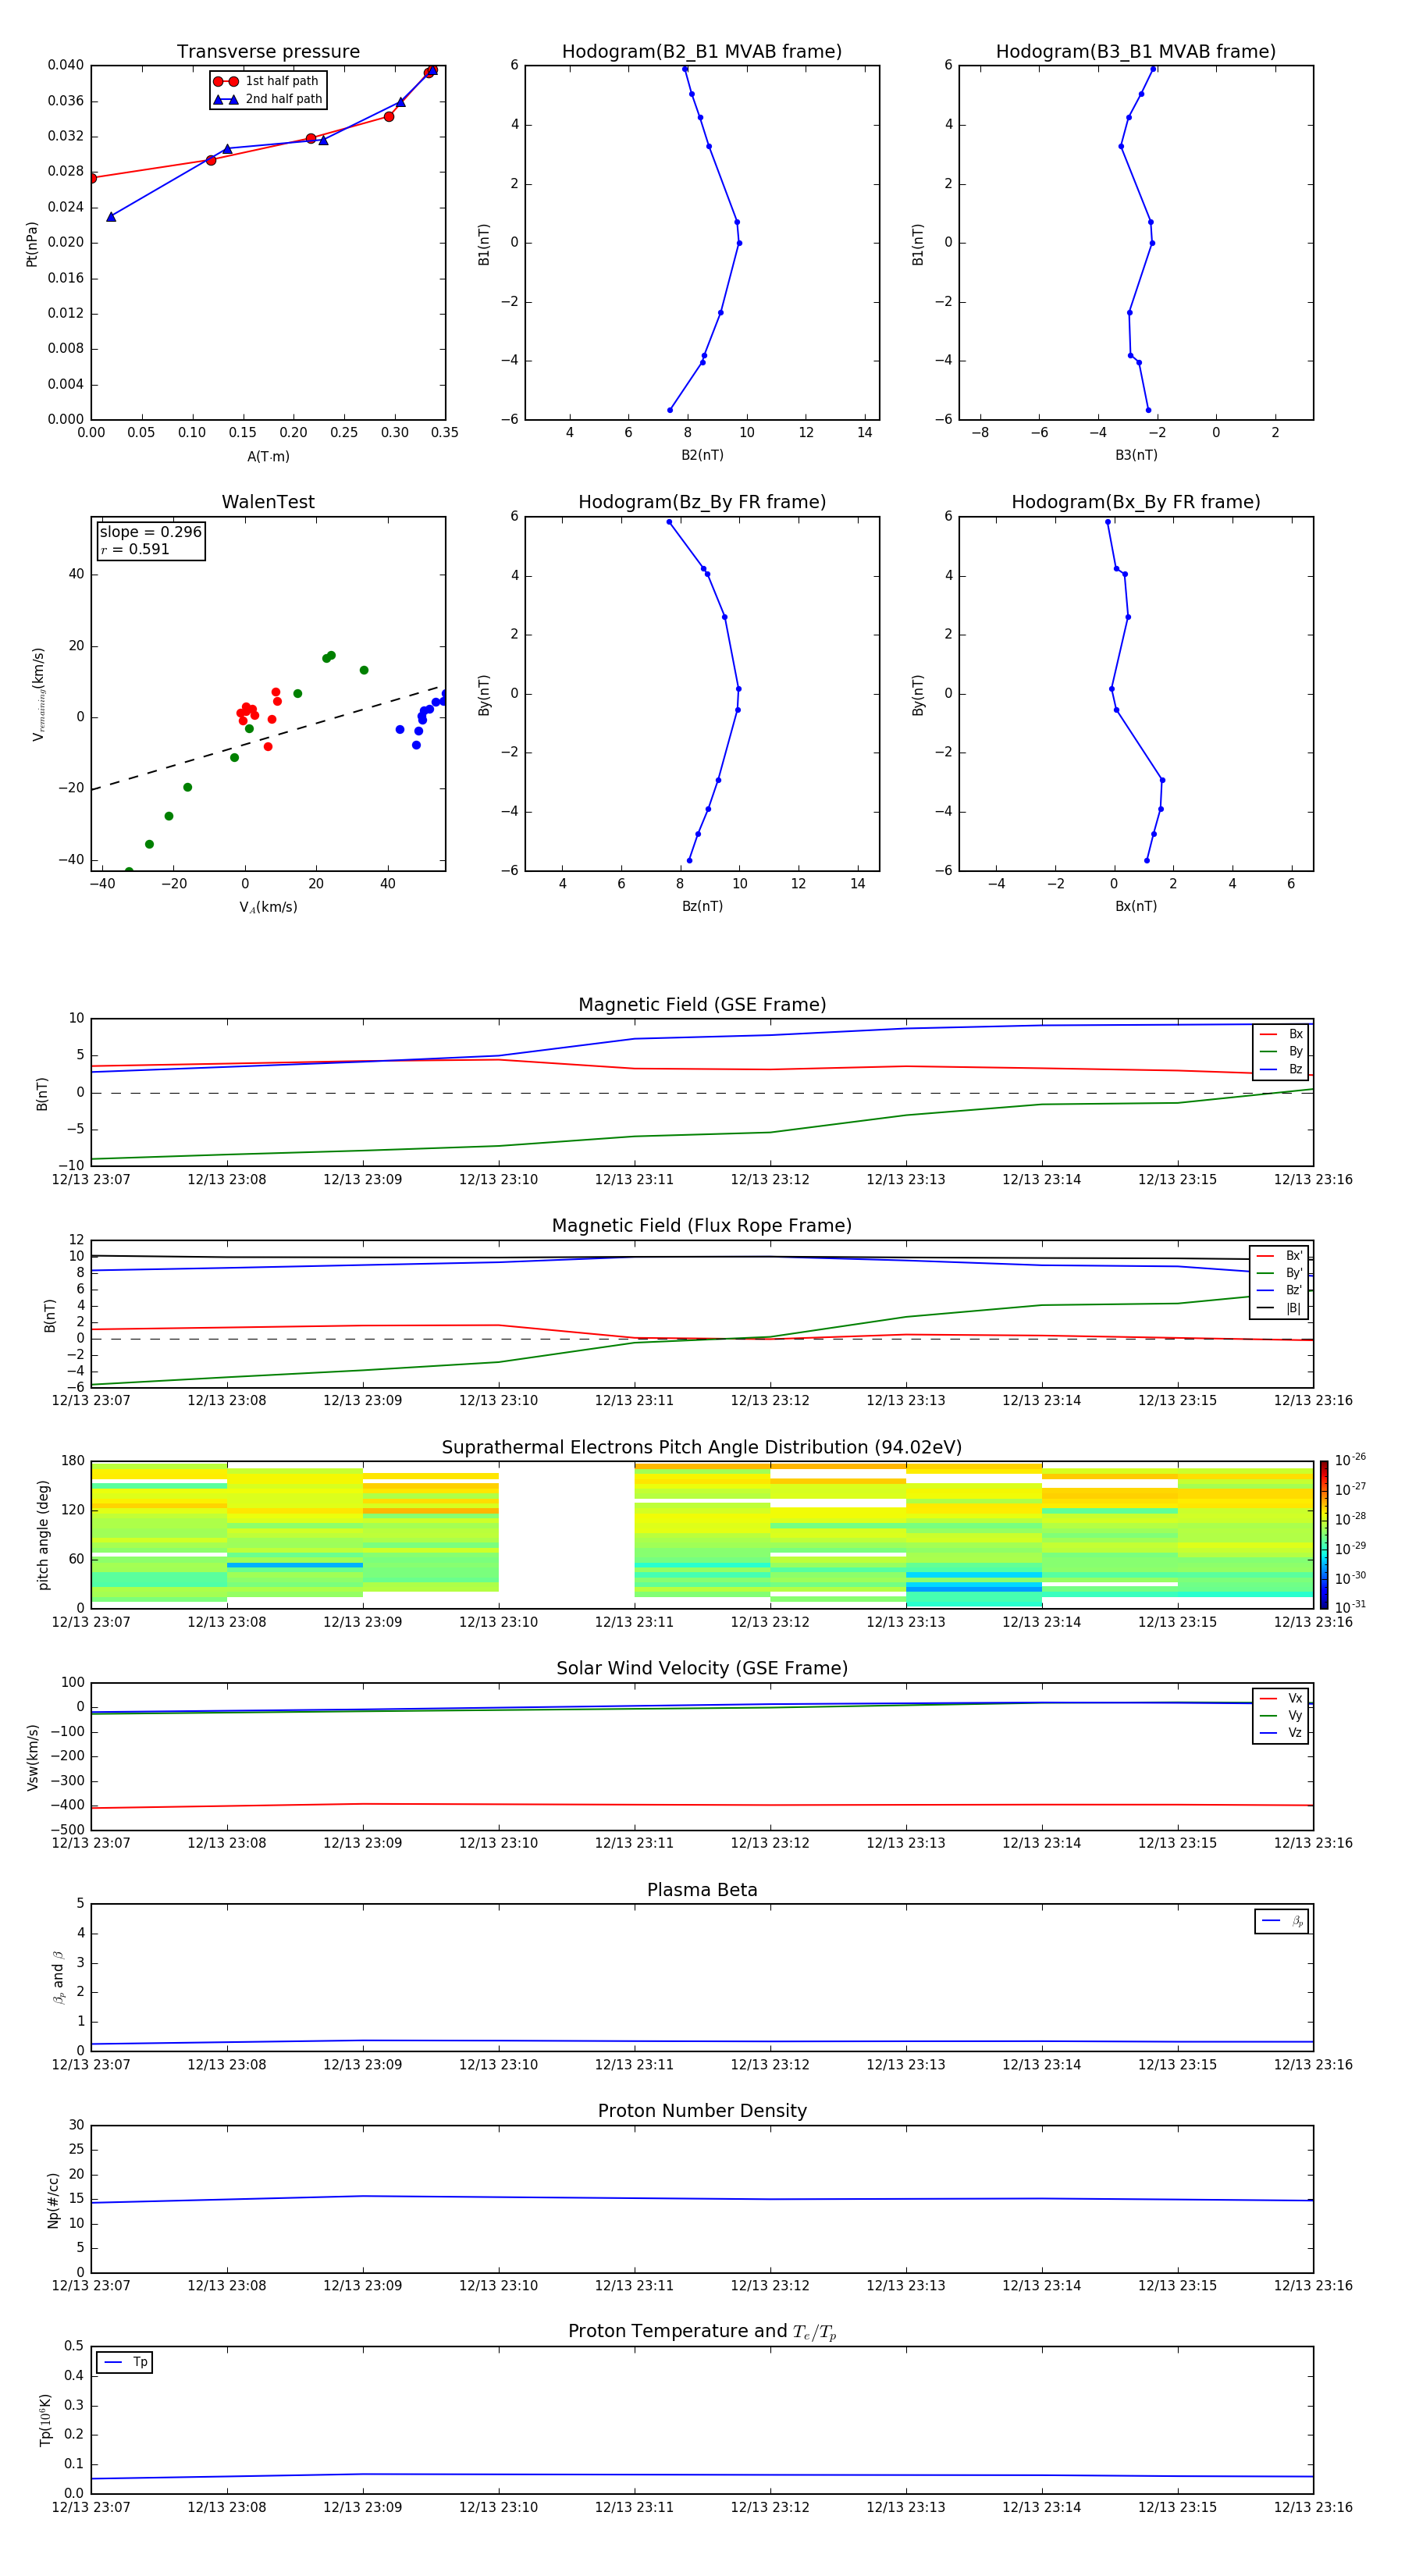This screenshot has height=2576, width=1405.
Task: Click the 'Bz(nT)' axis label
Action: tap(702, 906)
